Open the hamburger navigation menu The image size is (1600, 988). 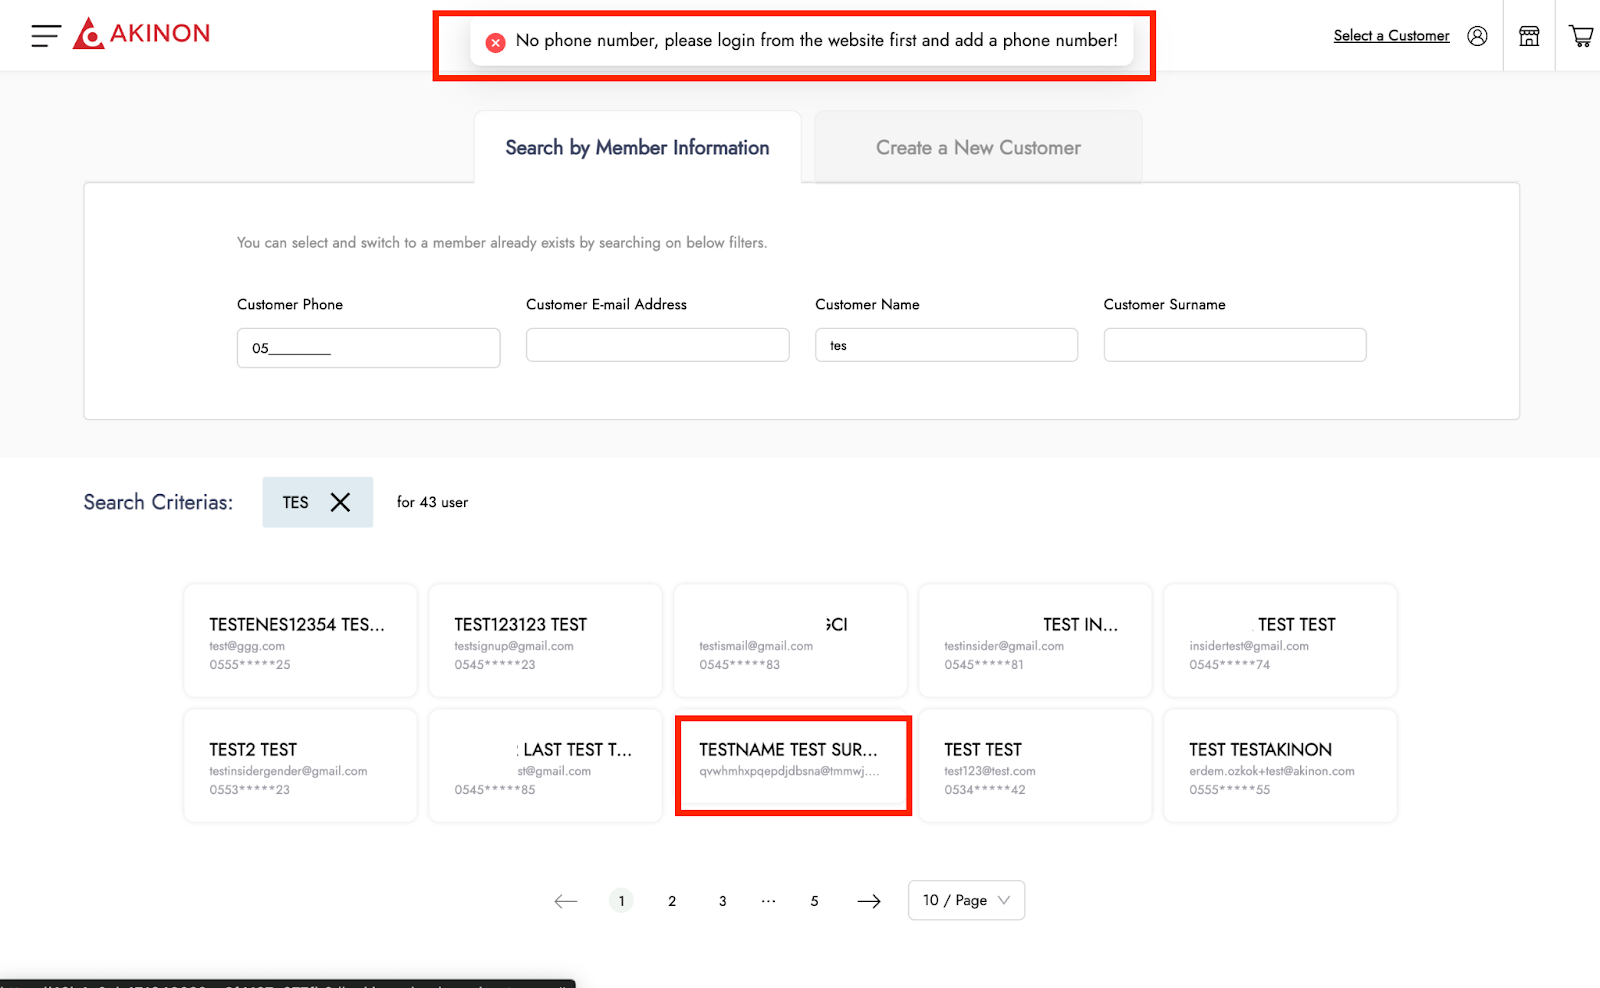[46, 36]
